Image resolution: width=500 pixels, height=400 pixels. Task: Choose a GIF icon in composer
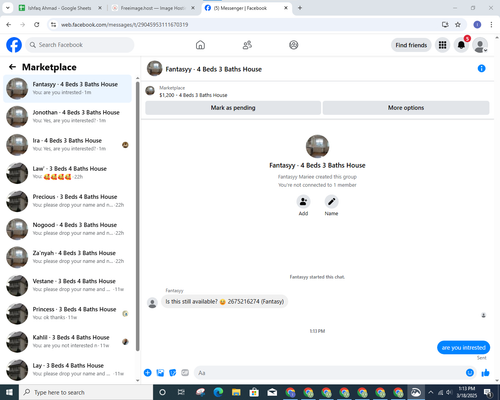pyautogui.click(x=185, y=373)
